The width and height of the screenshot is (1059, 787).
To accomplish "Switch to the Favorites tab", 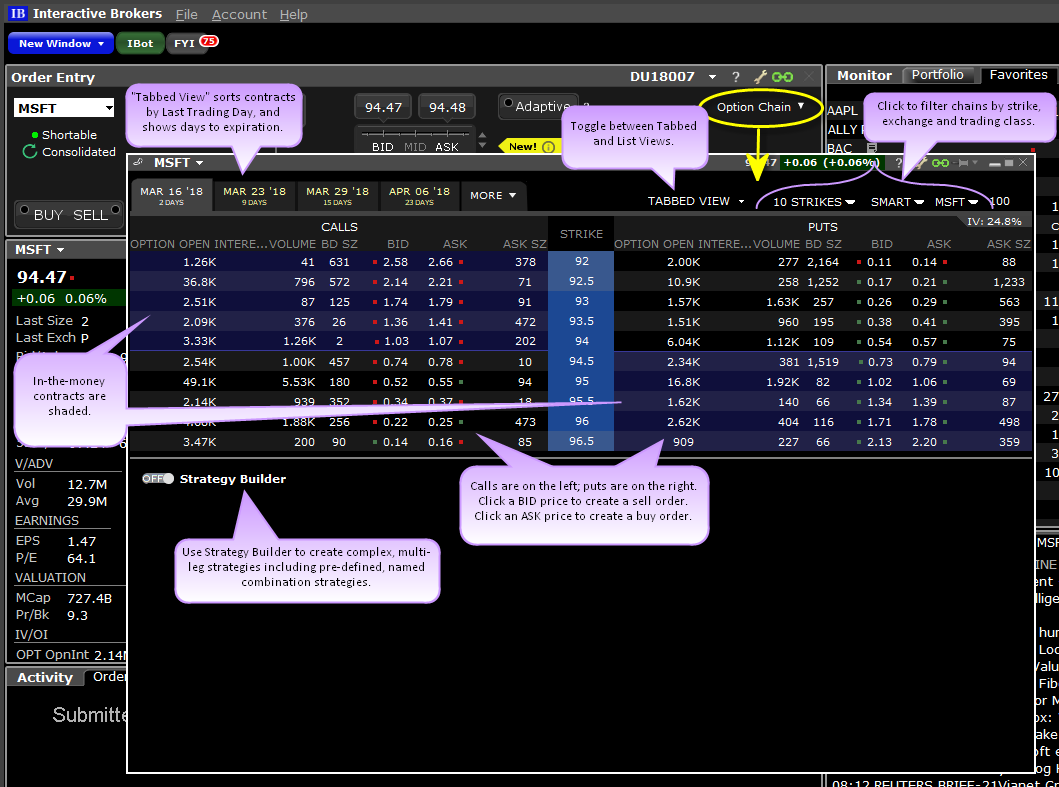I will point(1018,75).
